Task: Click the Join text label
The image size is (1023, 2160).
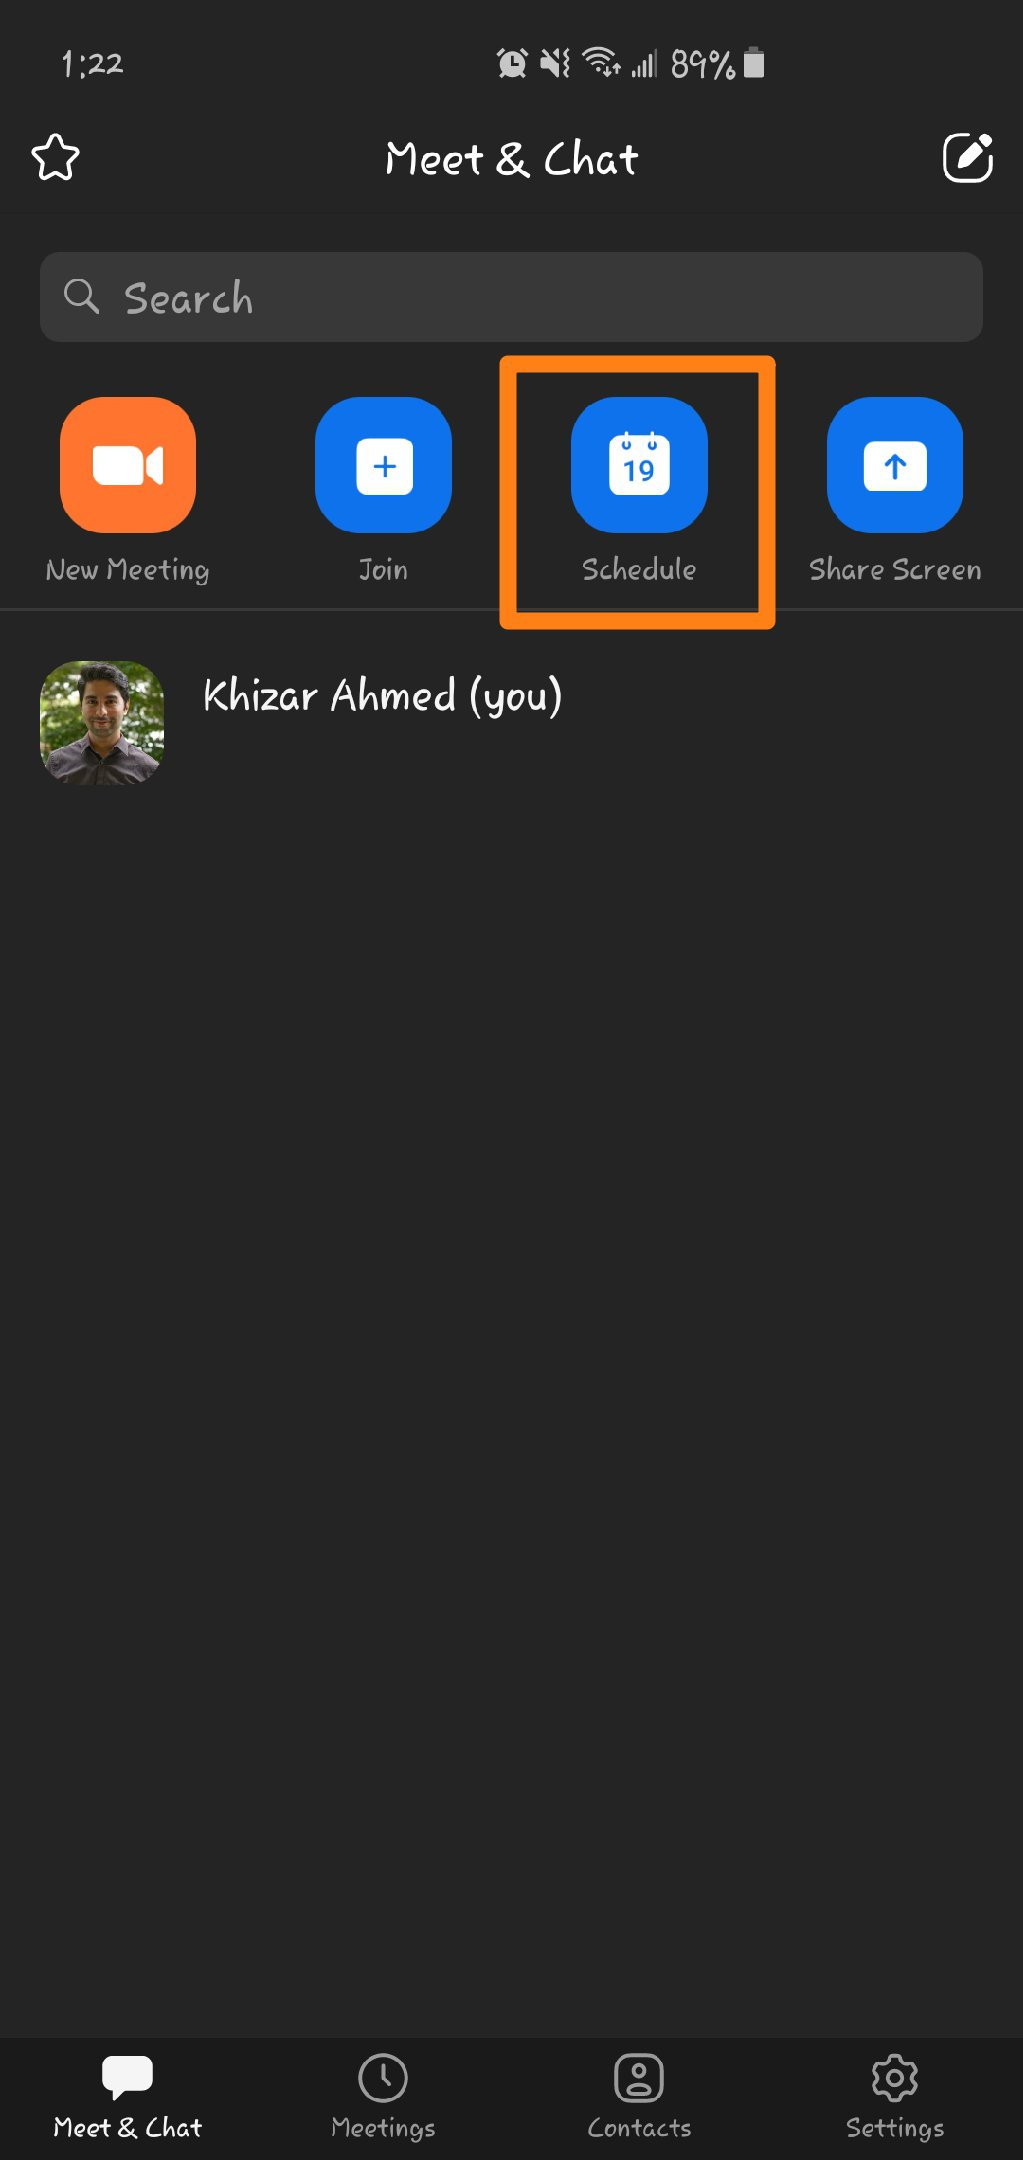Action: (384, 570)
